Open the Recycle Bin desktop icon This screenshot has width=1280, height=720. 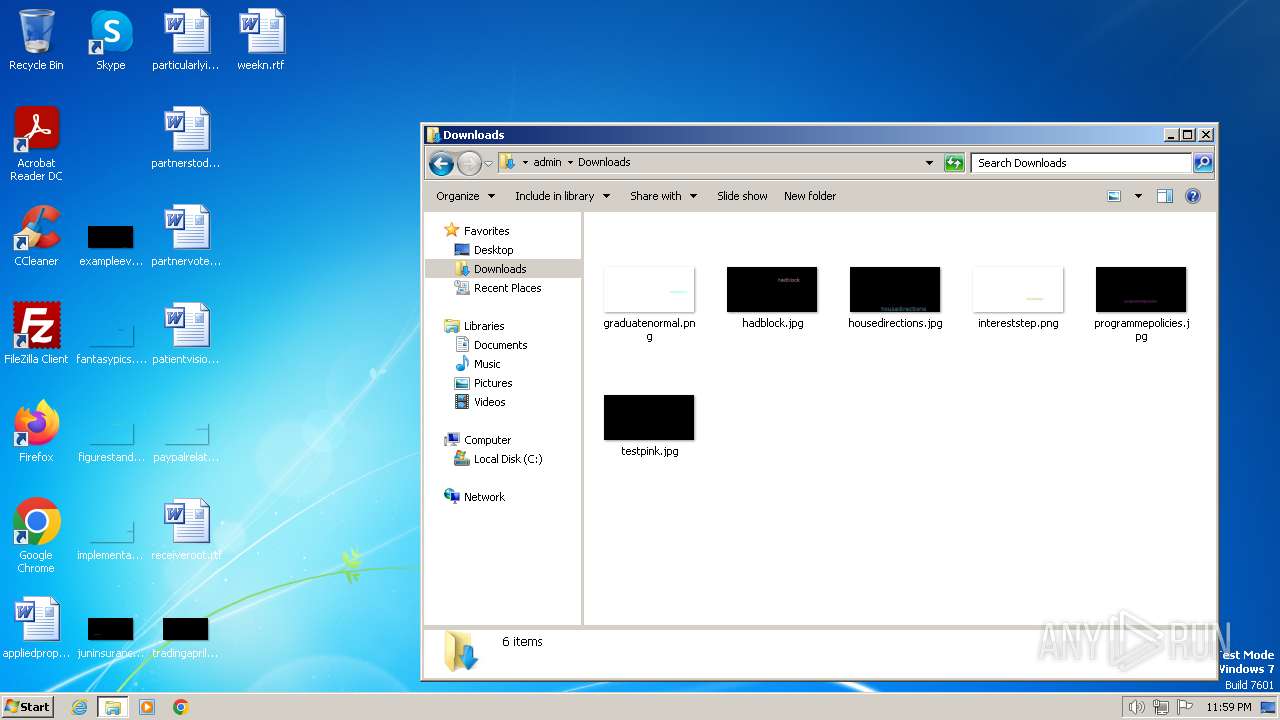(x=36, y=40)
